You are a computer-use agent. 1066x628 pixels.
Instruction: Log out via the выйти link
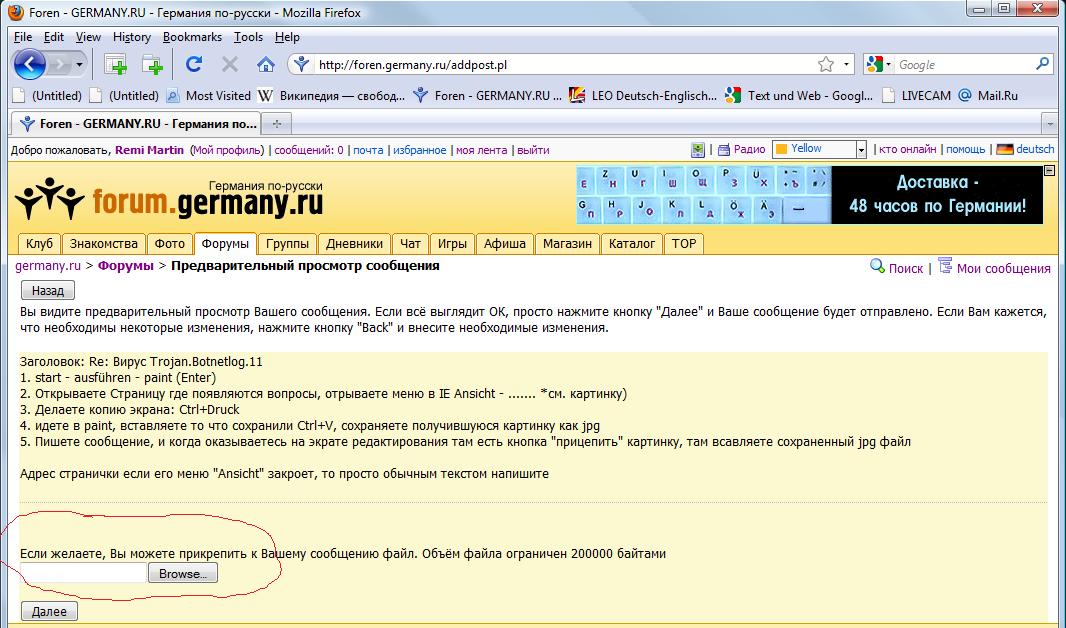tap(533, 150)
